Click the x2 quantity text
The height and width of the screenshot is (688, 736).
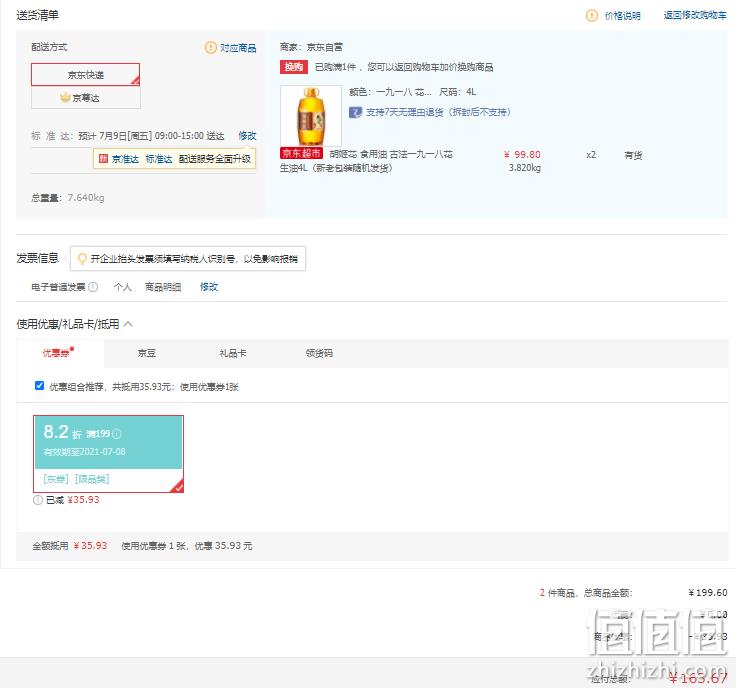[x=591, y=154]
